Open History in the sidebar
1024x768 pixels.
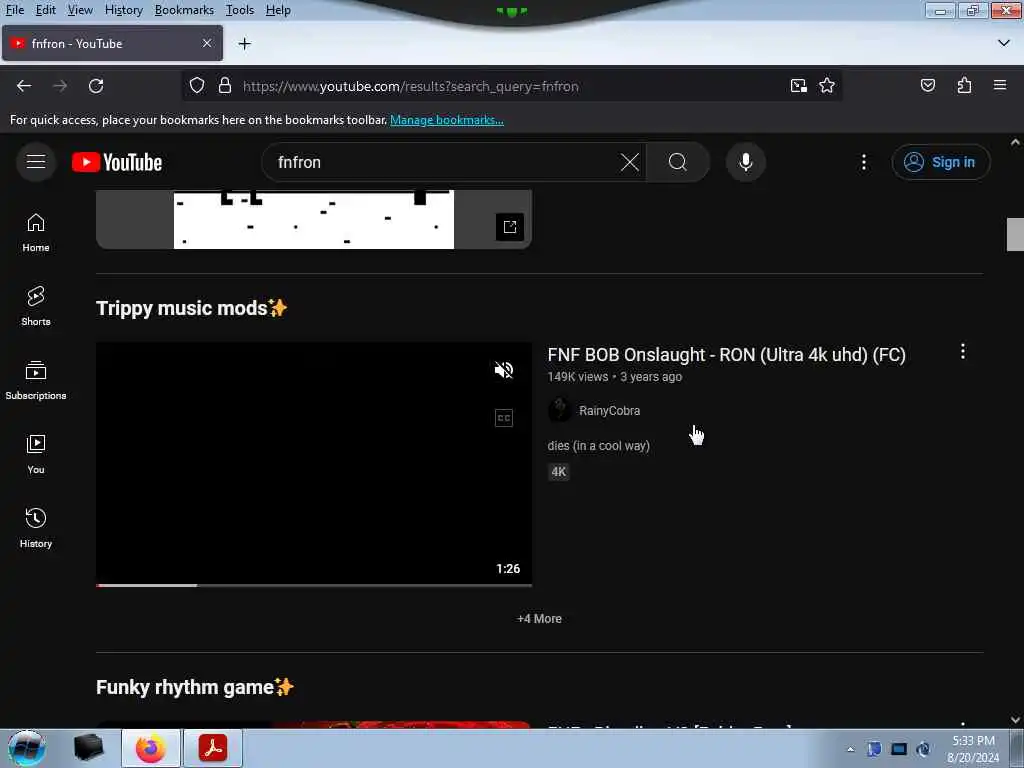(36, 528)
